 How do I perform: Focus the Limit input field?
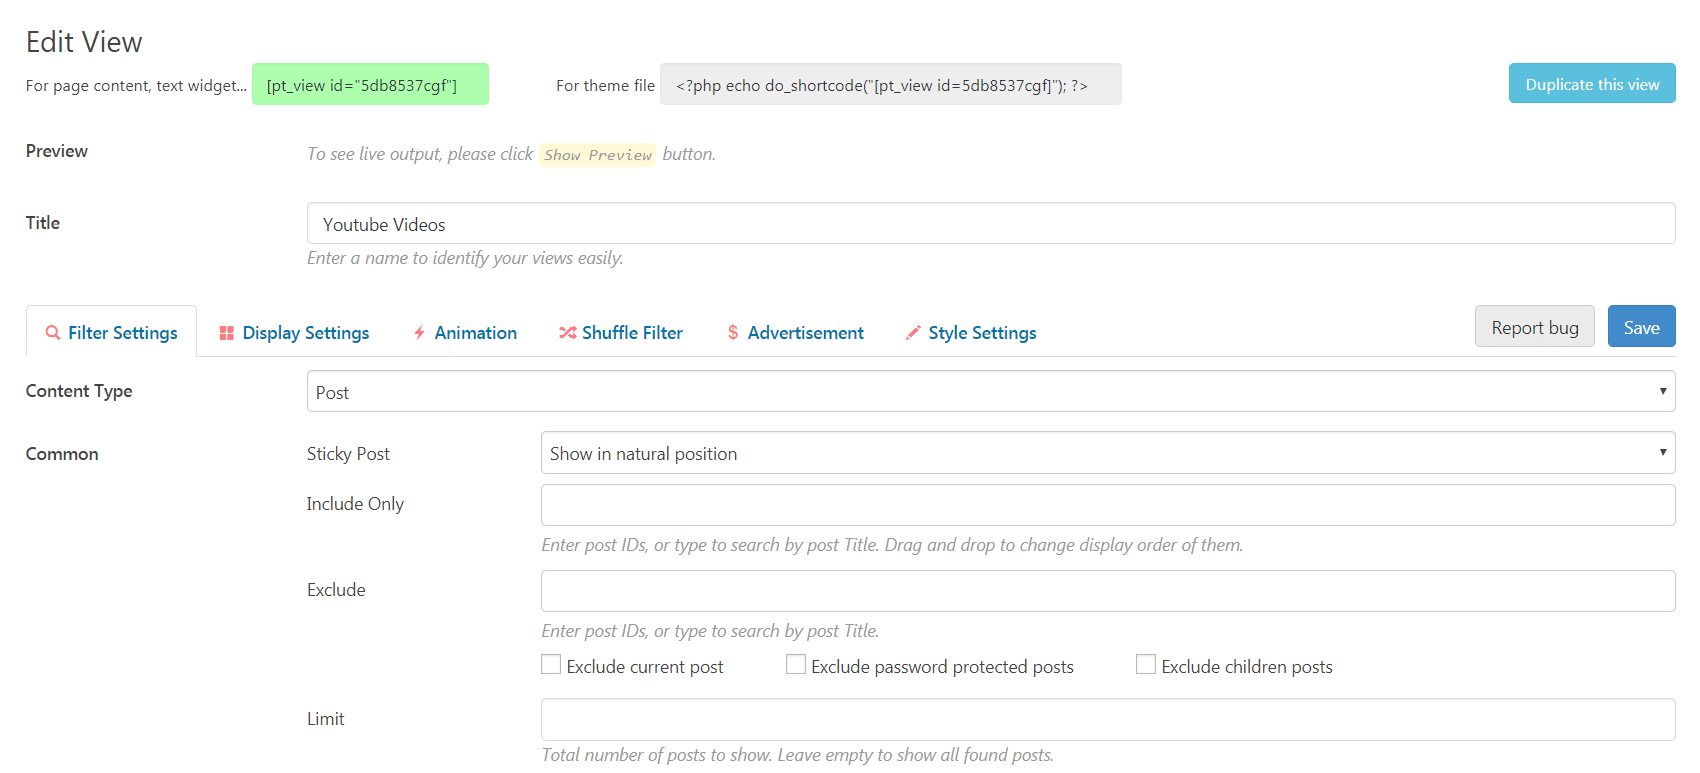(x=1108, y=719)
